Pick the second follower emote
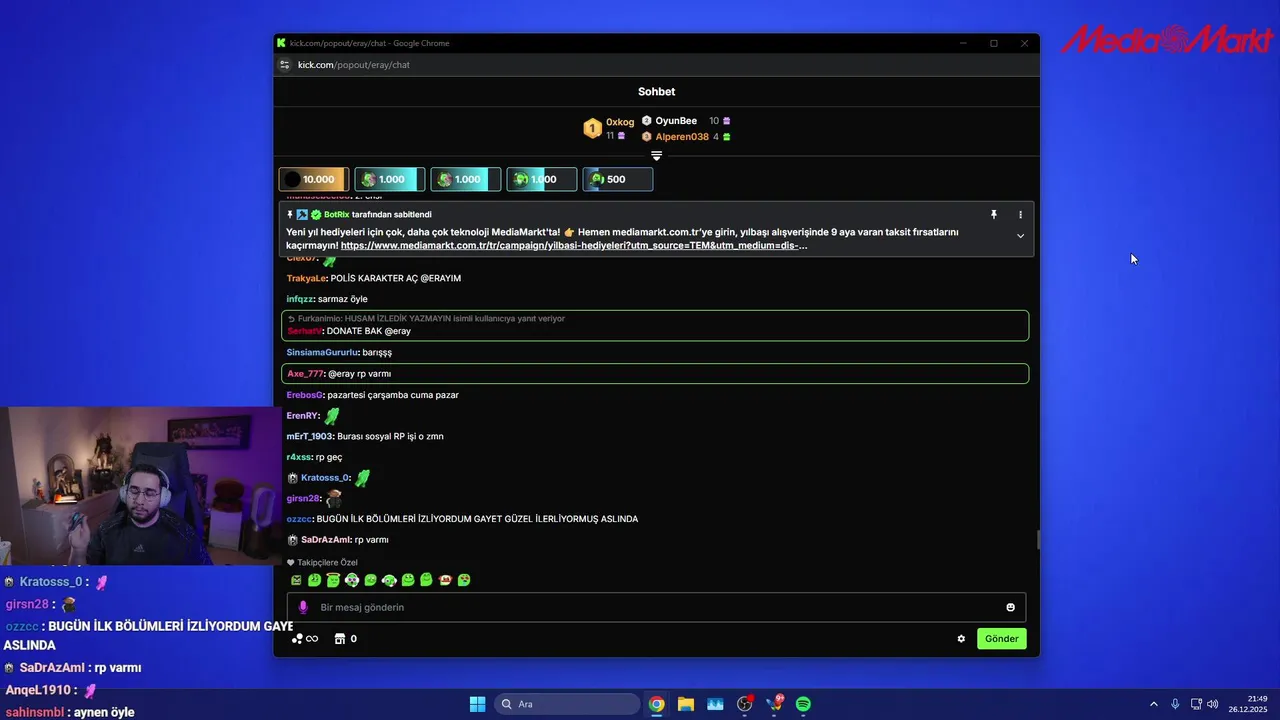The height and width of the screenshot is (720, 1280). 314,580
